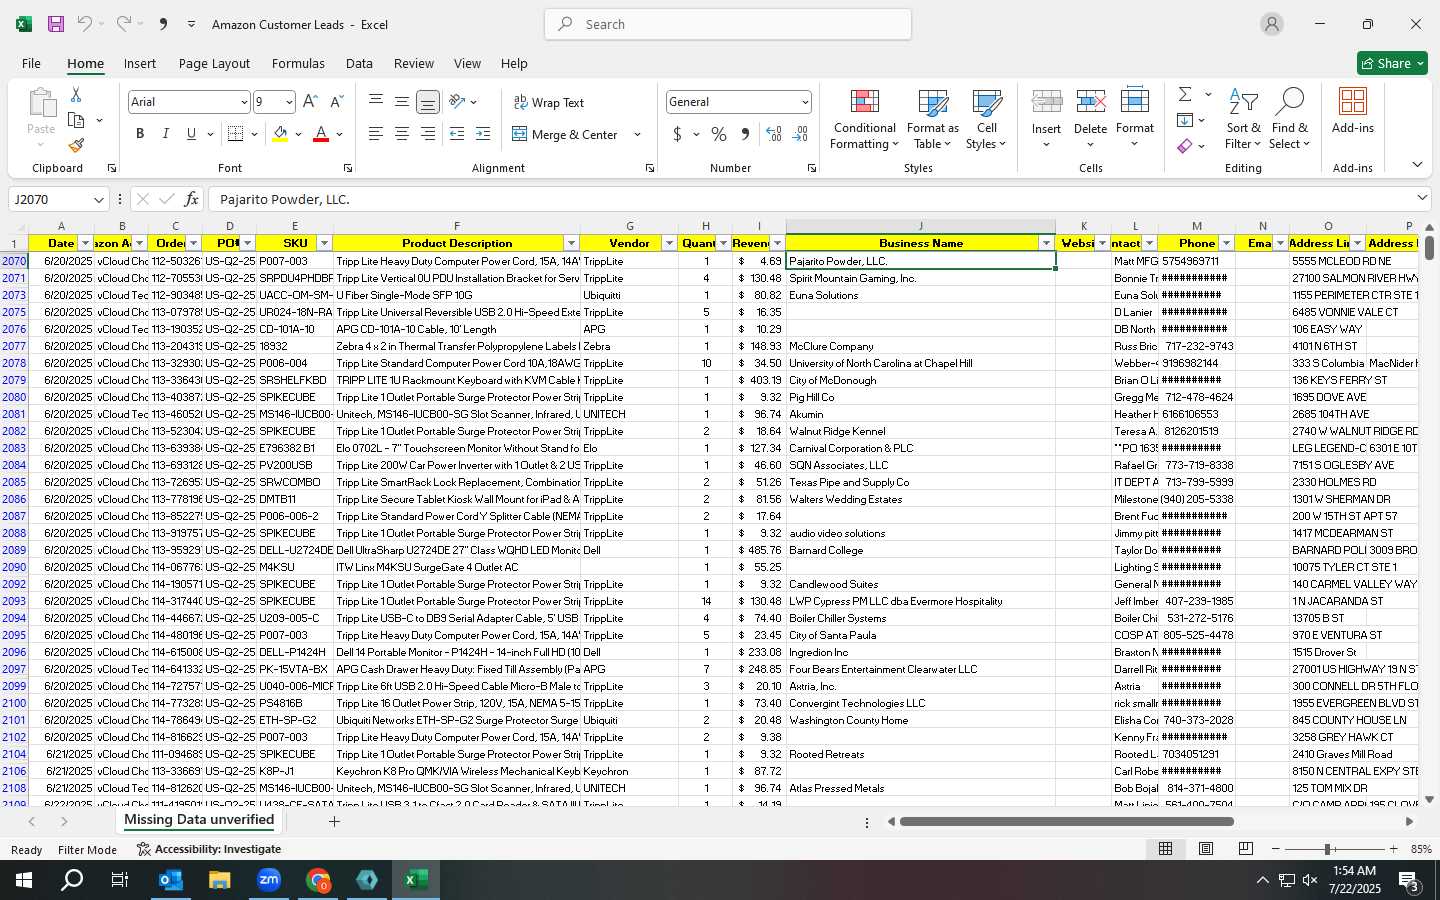Click the Search box in title bar
Screen dimensions: 1440x900
point(728,24)
